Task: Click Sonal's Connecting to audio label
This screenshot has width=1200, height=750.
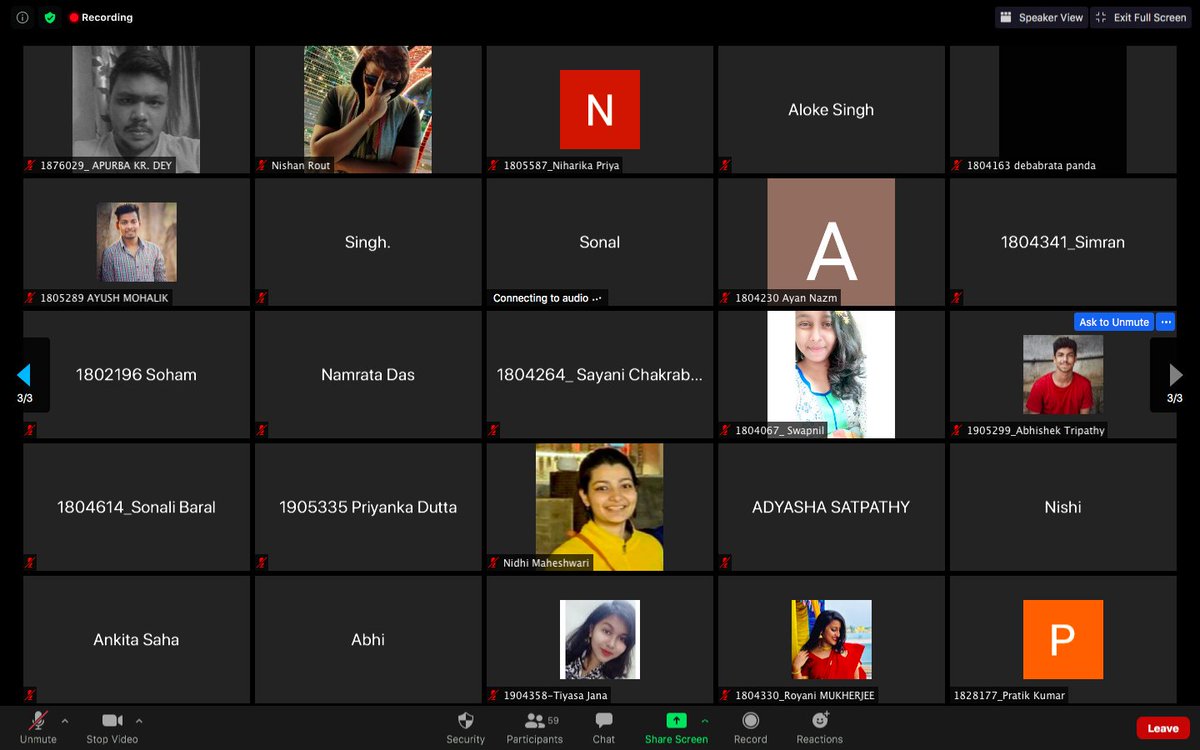Action: pos(548,298)
